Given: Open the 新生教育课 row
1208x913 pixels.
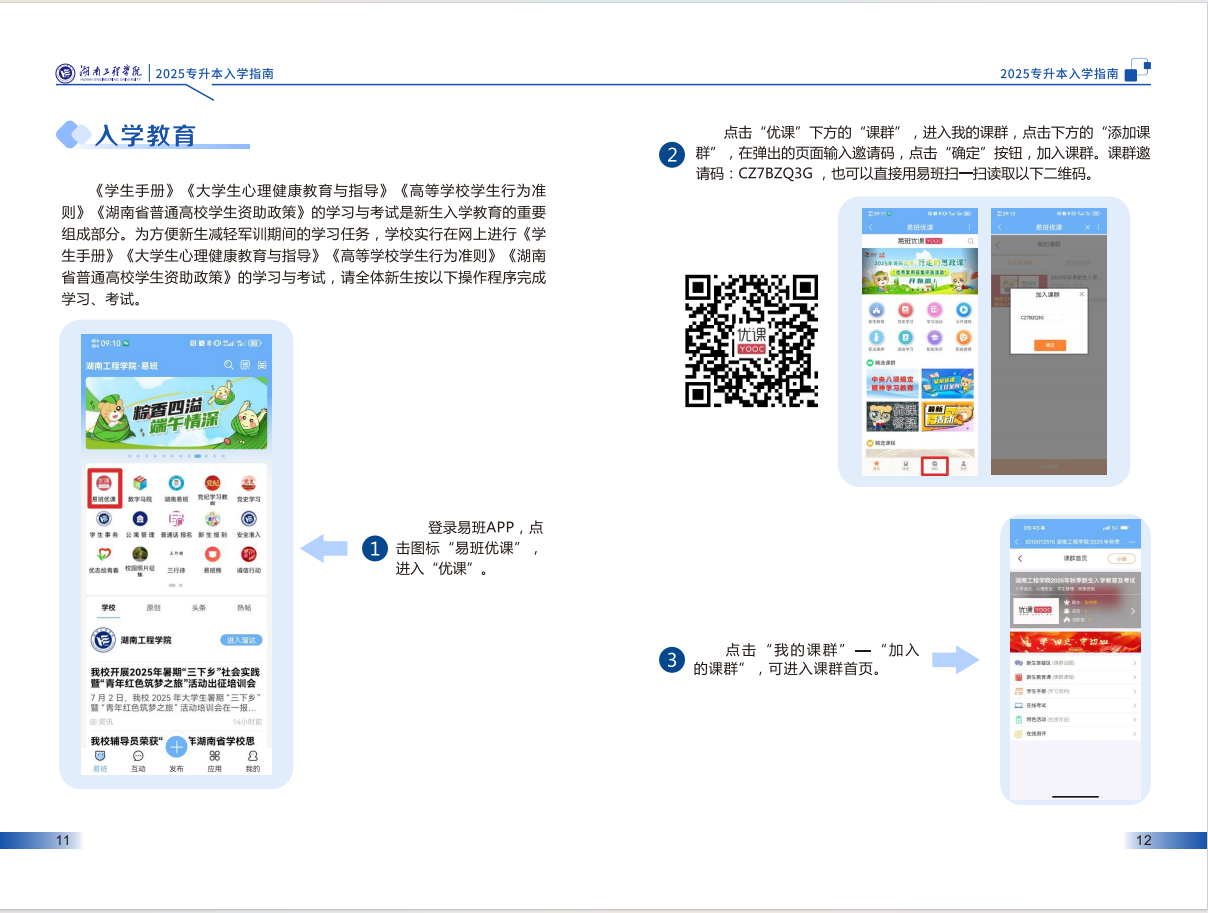Looking at the screenshot, I should pyautogui.click(x=1076, y=677).
